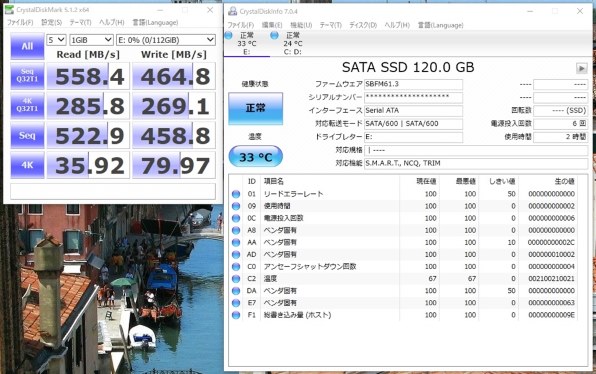Go to next disk with arrow button

[582, 68]
